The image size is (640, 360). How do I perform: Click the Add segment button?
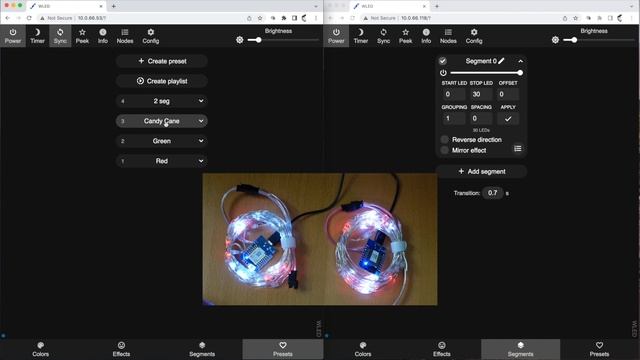(x=482, y=171)
